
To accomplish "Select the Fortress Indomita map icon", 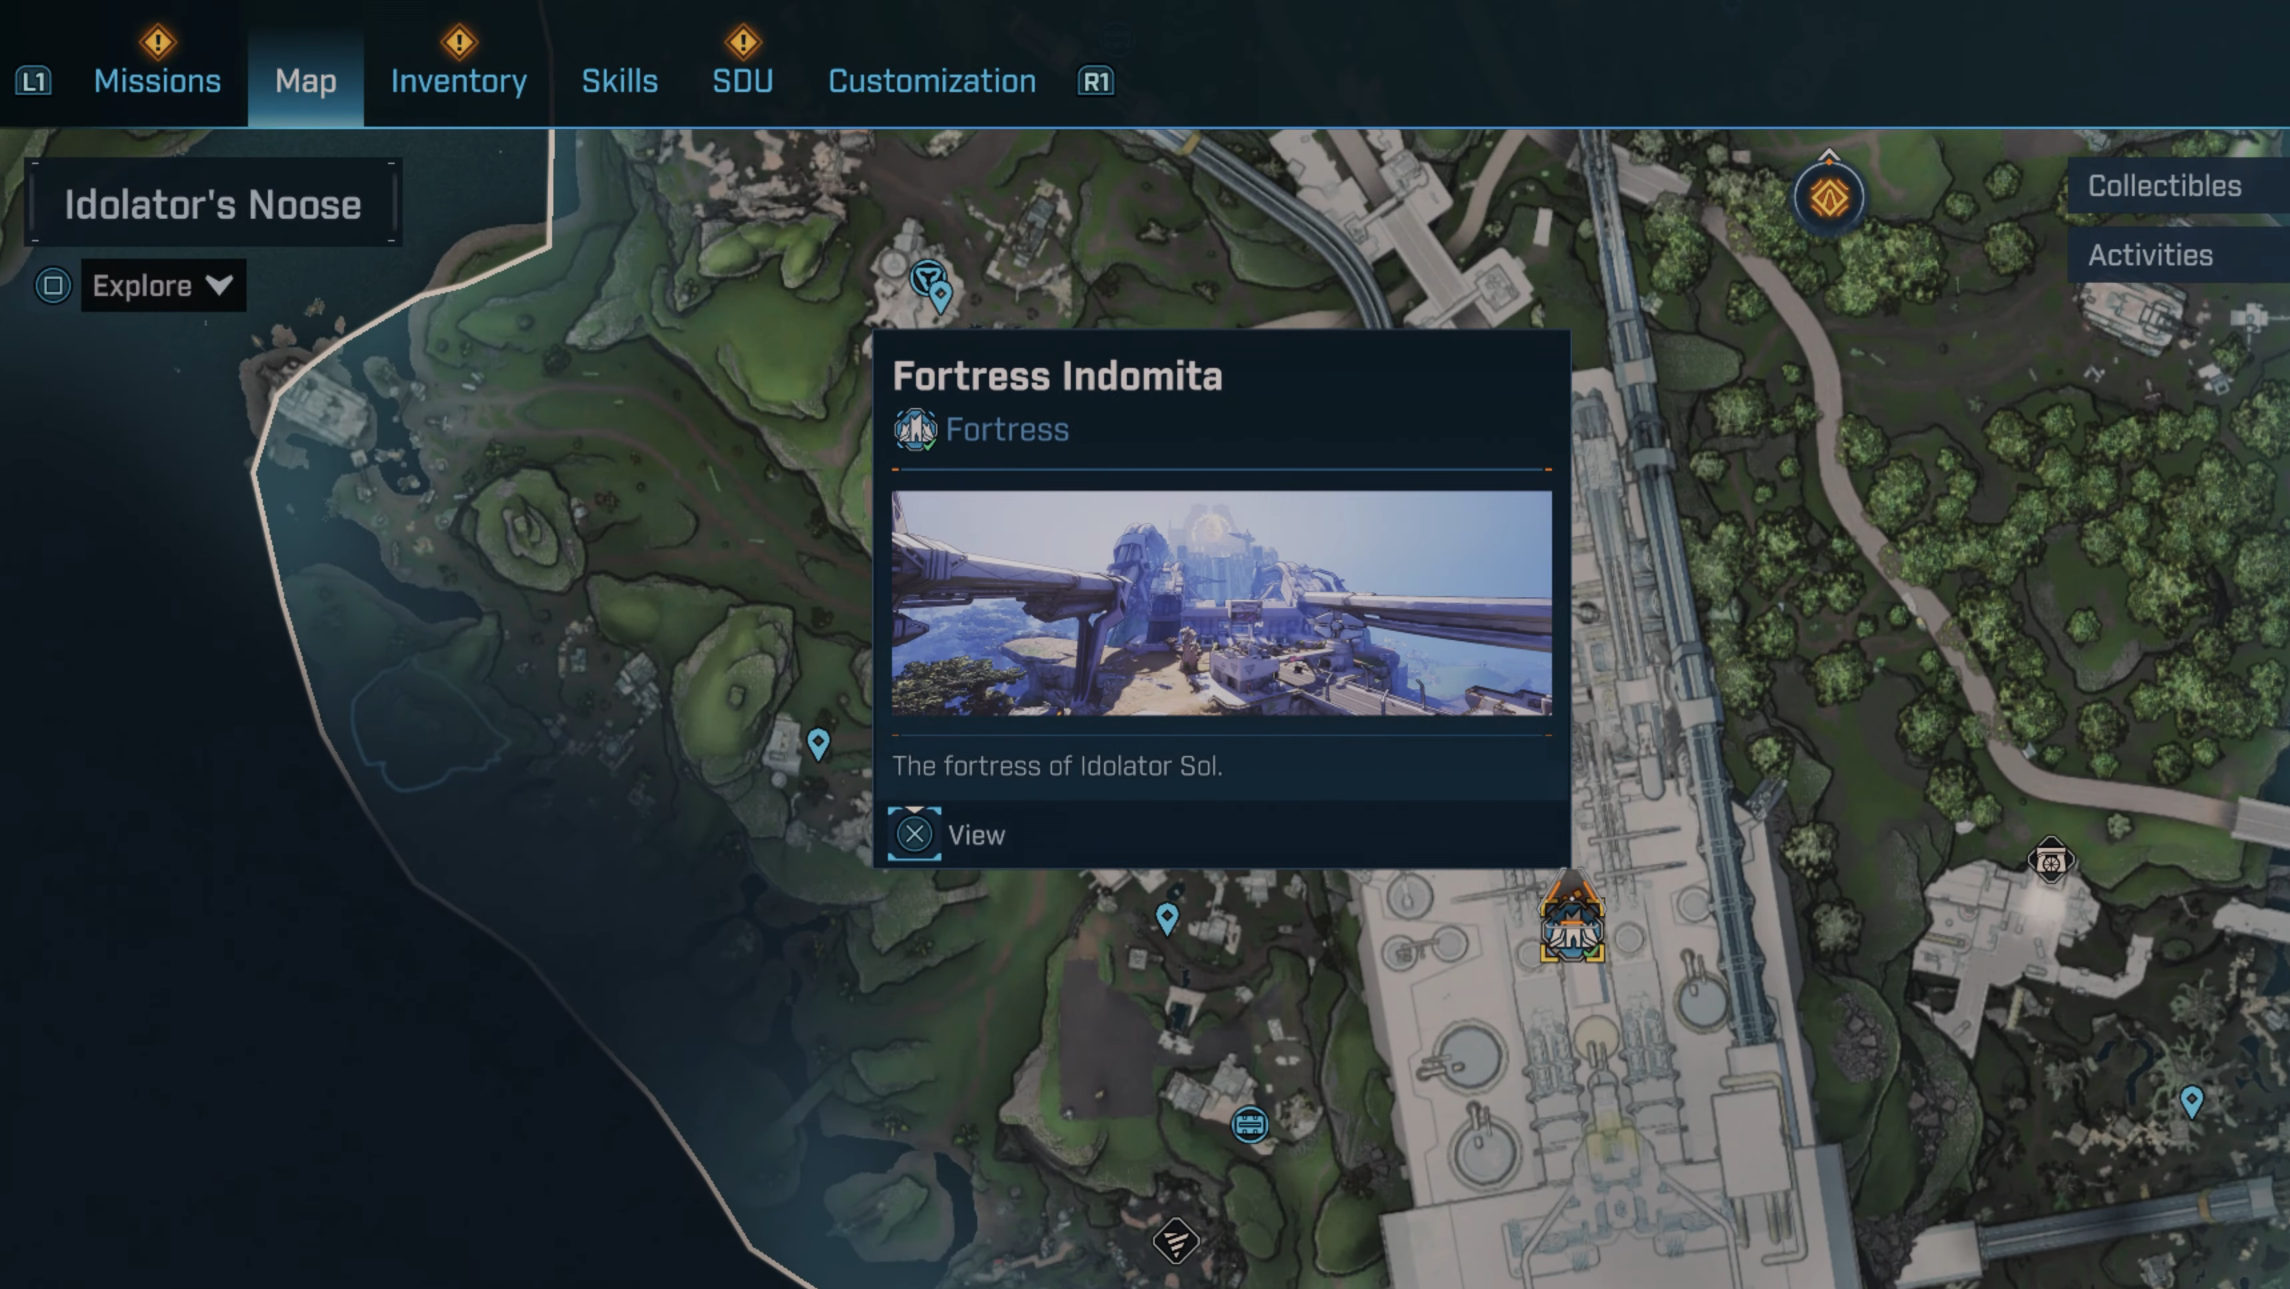I will tap(1572, 929).
